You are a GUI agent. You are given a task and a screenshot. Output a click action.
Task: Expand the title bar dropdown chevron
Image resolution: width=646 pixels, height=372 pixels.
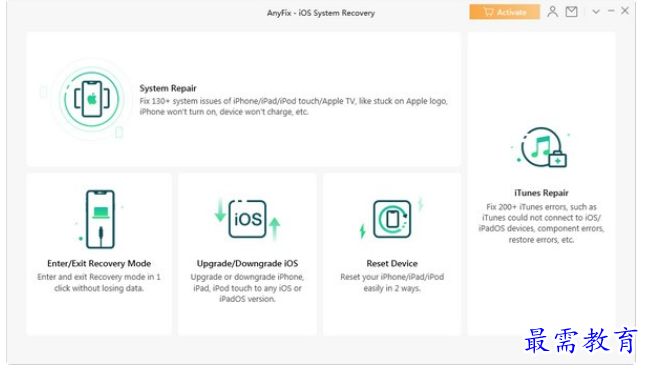pos(596,12)
